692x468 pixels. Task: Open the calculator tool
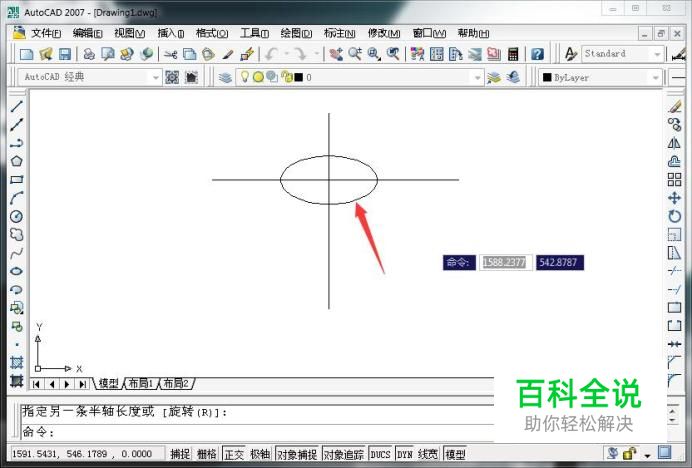click(x=512, y=54)
